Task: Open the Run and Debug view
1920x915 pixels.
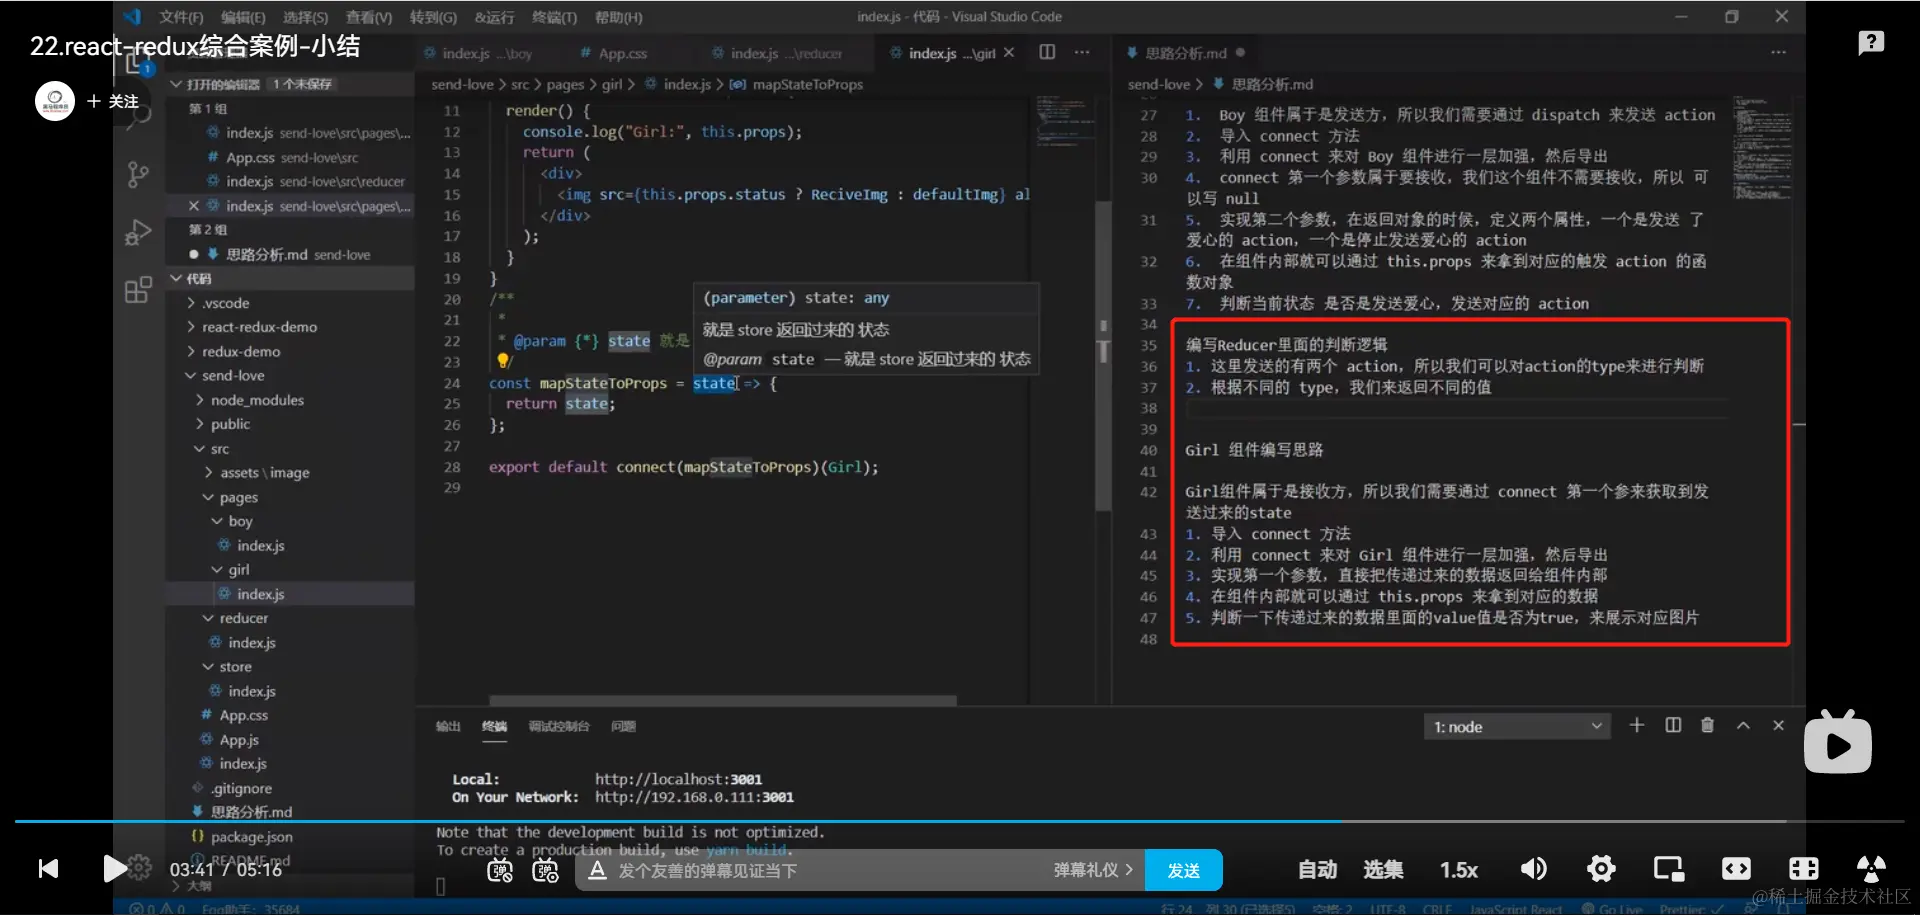Action: point(139,233)
